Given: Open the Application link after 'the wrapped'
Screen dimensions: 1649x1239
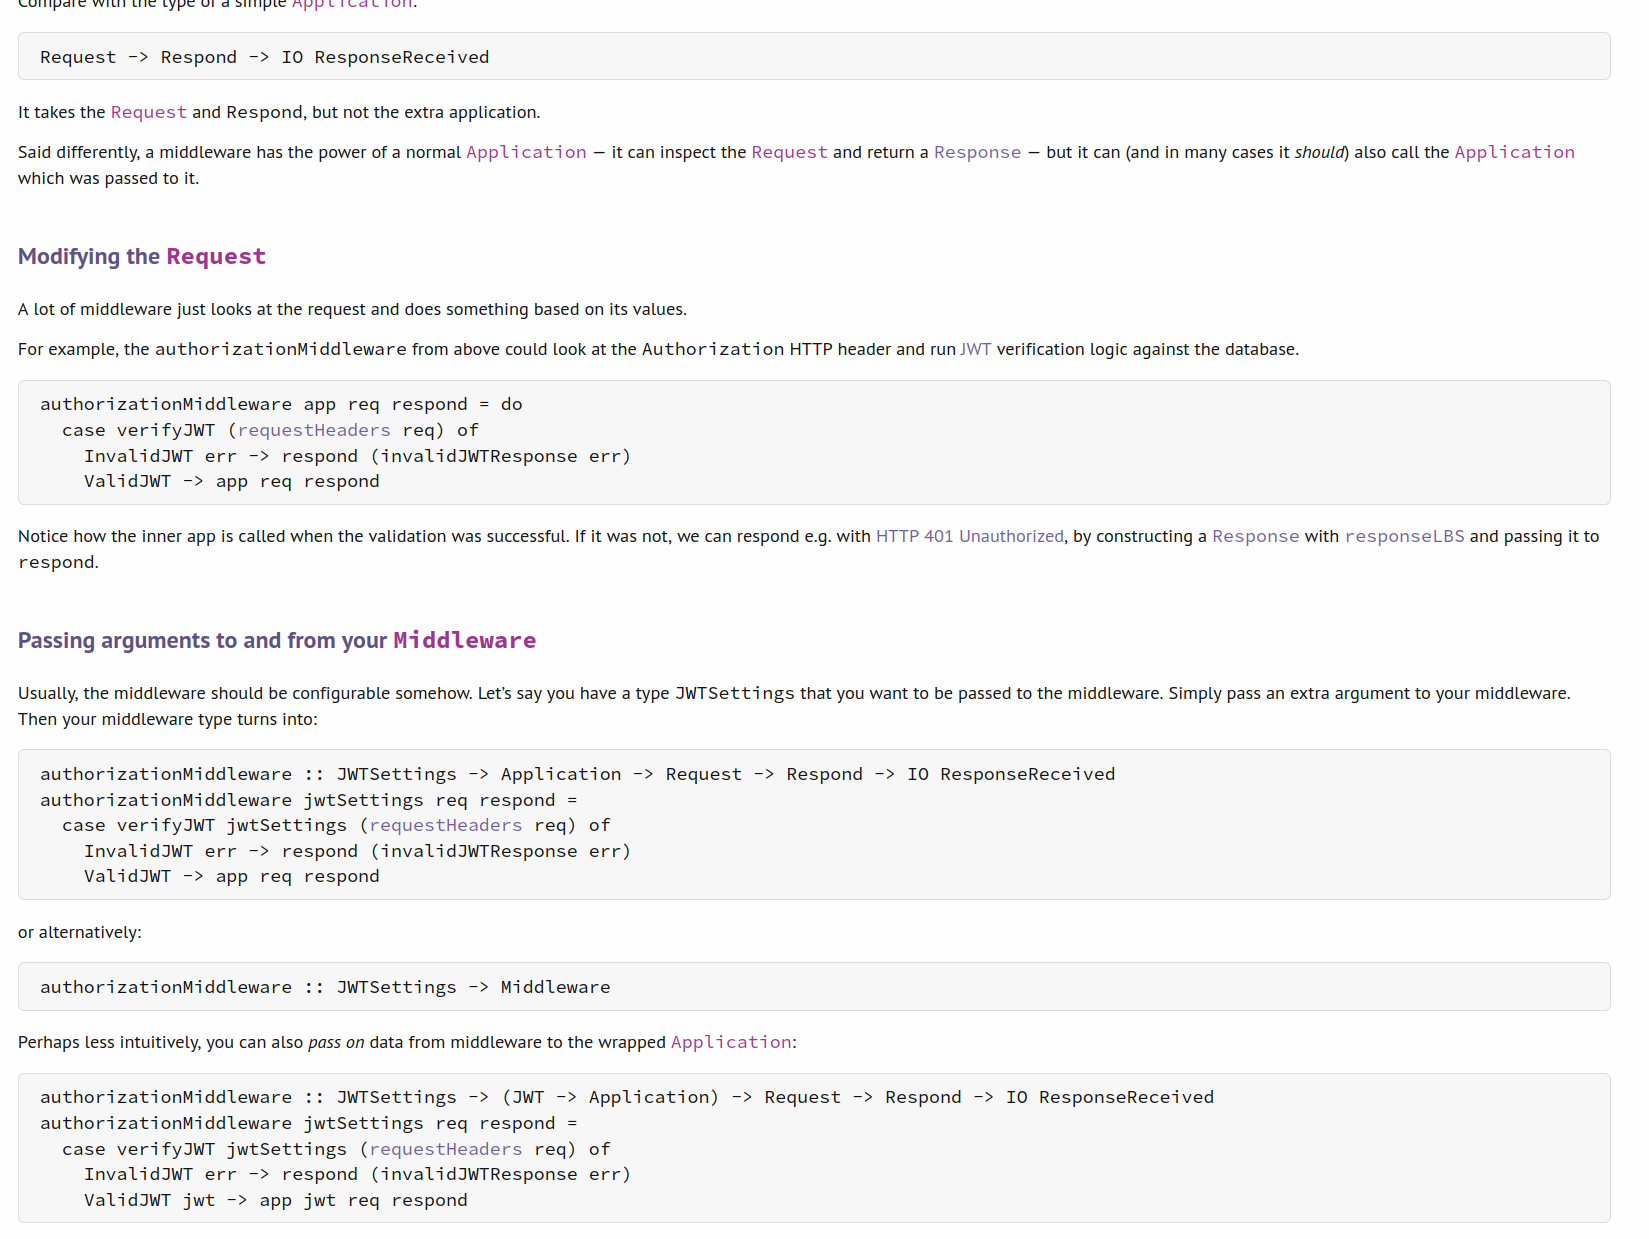Looking at the screenshot, I should pyautogui.click(x=731, y=1042).
